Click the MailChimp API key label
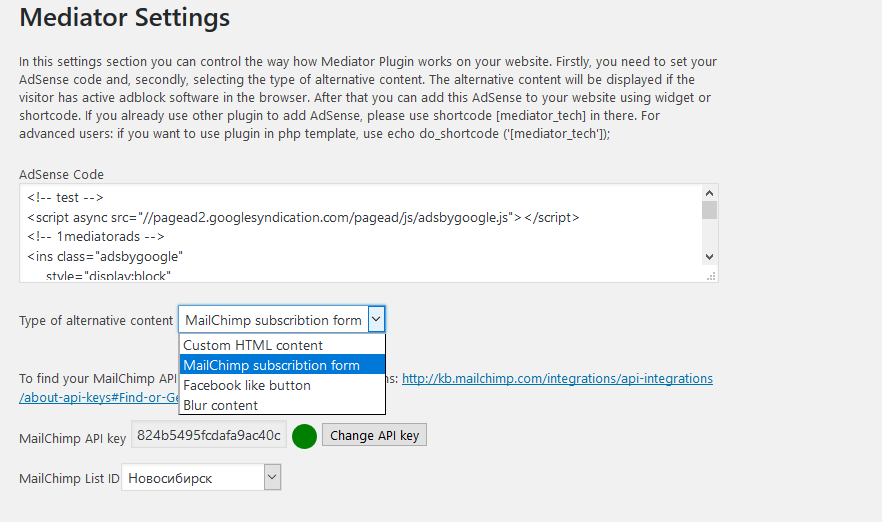The width and height of the screenshot is (882, 522). pyautogui.click(x=71, y=437)
